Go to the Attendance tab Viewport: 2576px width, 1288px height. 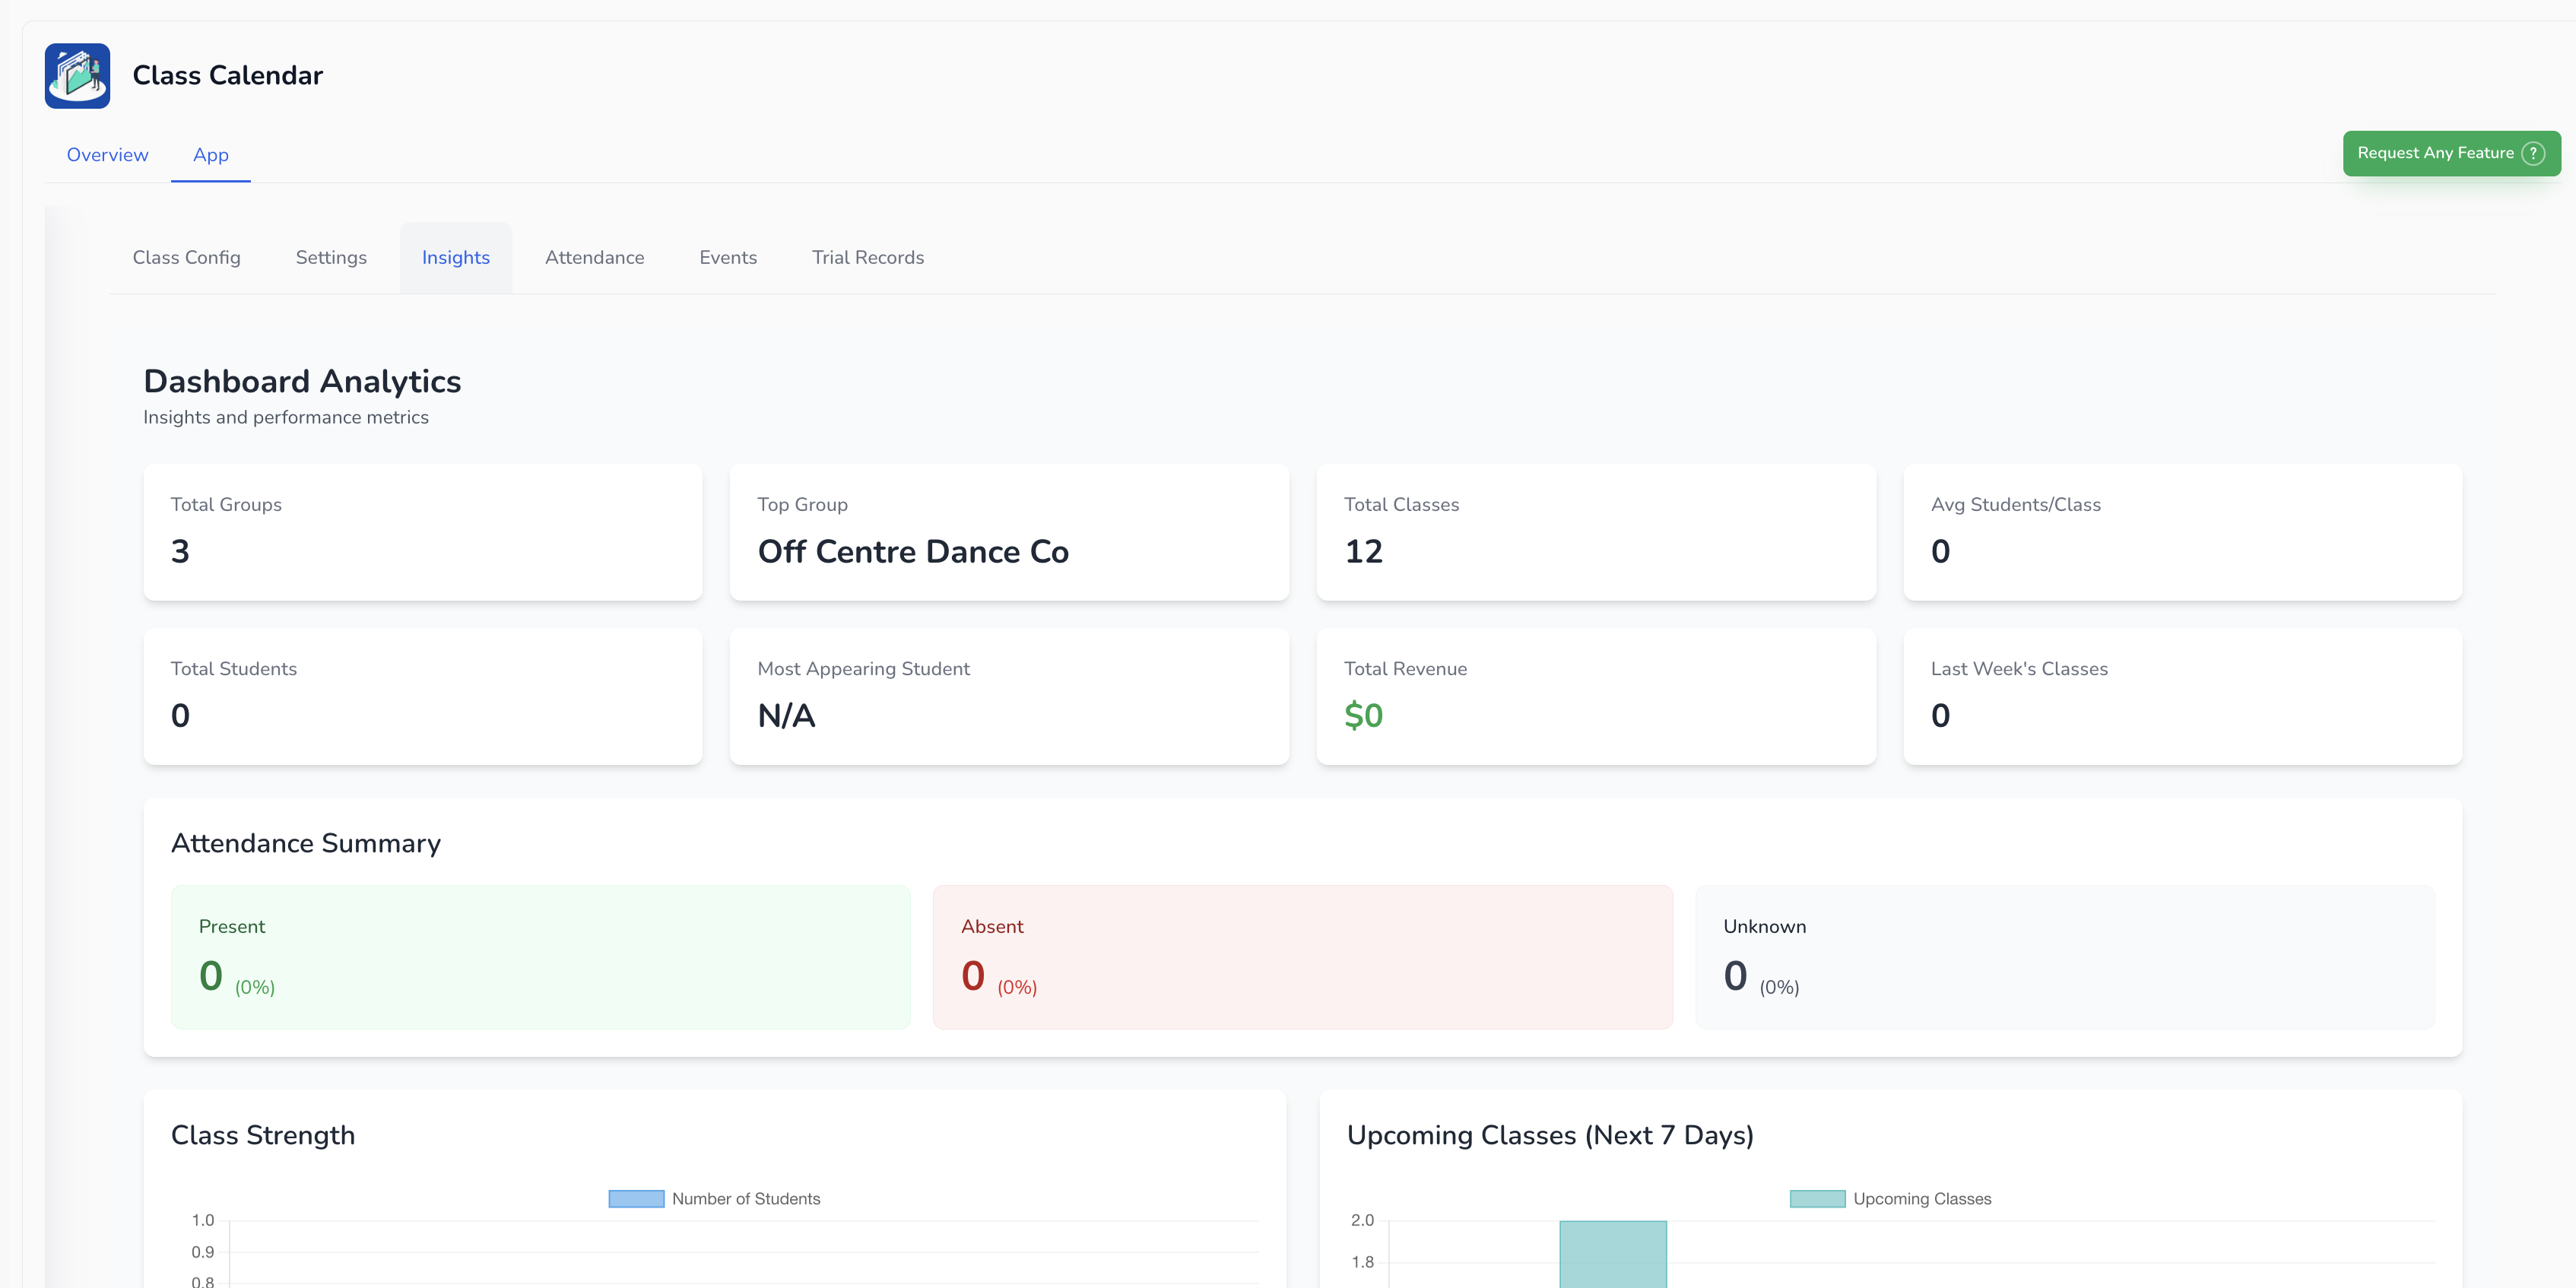(594, 258)
